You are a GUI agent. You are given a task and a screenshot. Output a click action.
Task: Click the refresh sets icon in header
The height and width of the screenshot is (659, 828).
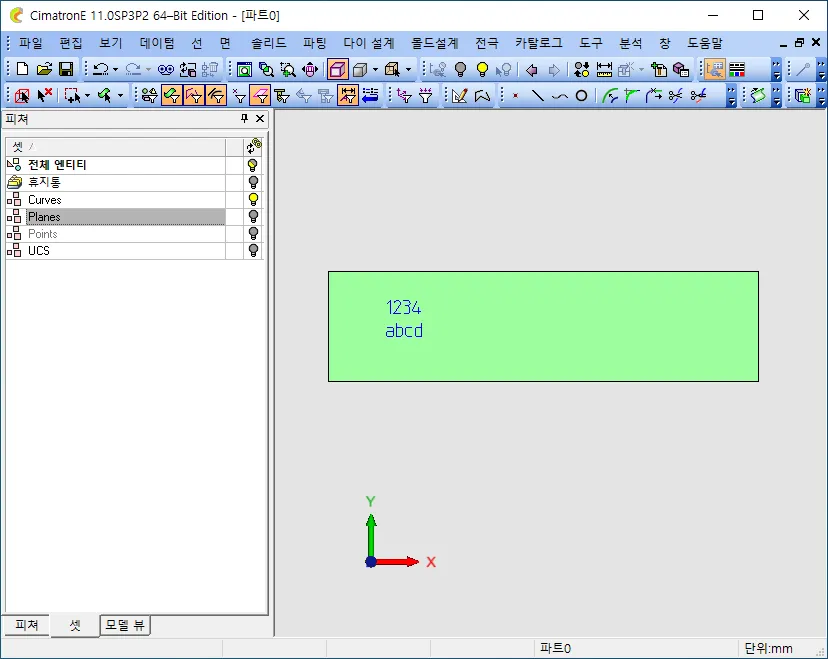click(x=254, y=146)
